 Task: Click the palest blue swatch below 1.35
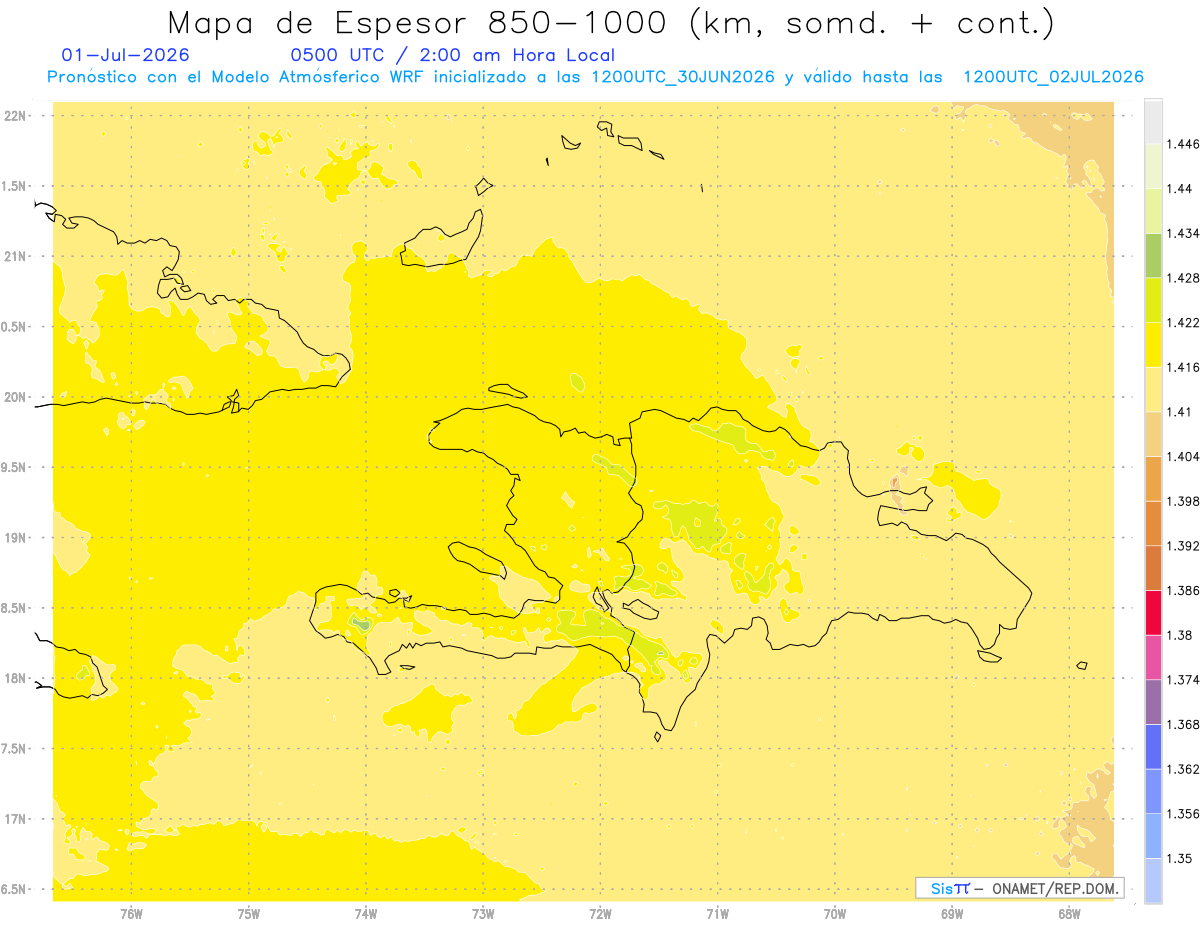pos(1154,880)
